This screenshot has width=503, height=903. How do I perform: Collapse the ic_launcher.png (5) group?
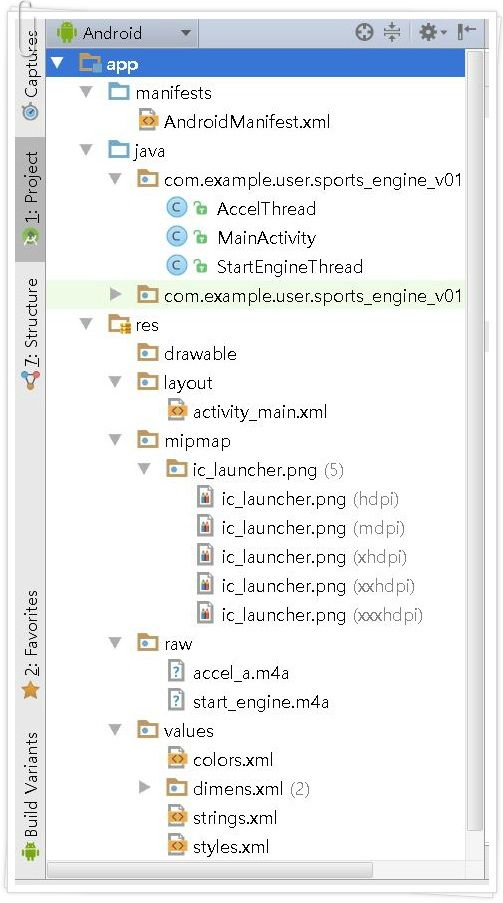tap(145, 469)
